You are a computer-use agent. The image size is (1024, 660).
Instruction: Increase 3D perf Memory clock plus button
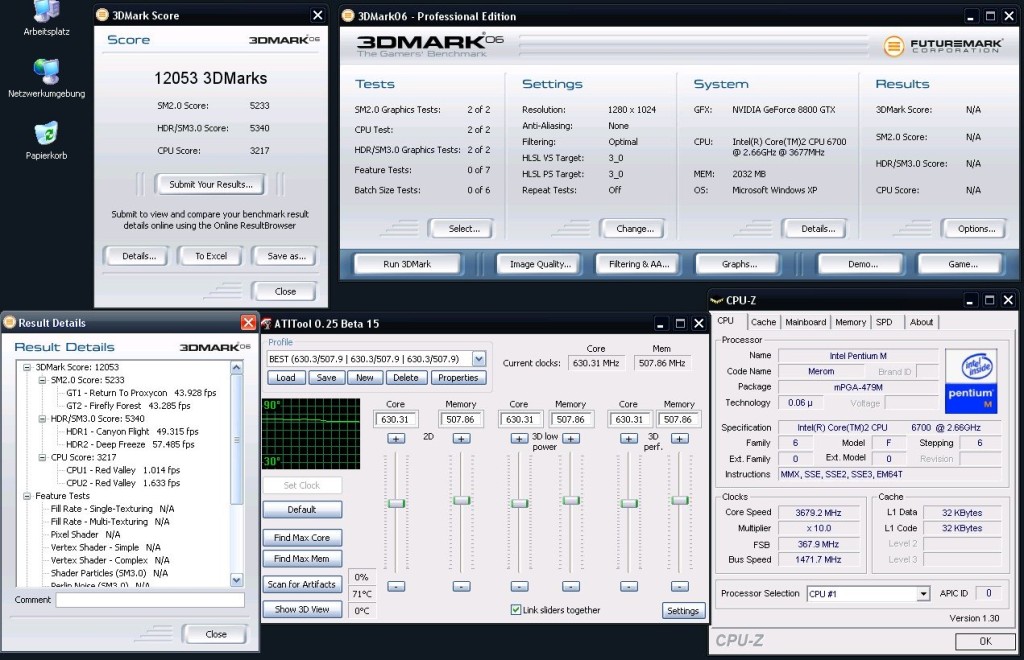[680, 439]
